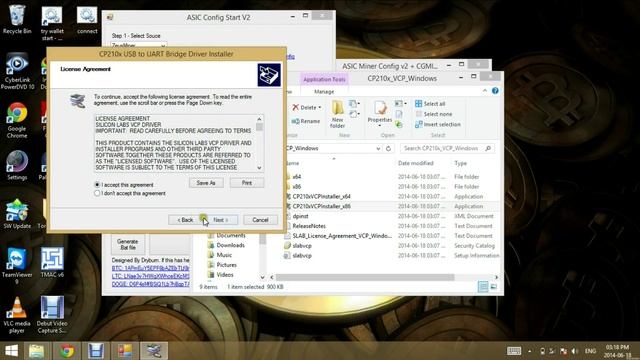The height and width of the screenshot is (360, 640).
Task: Open the touch keyboard tray icon
Action: (514, 351)
